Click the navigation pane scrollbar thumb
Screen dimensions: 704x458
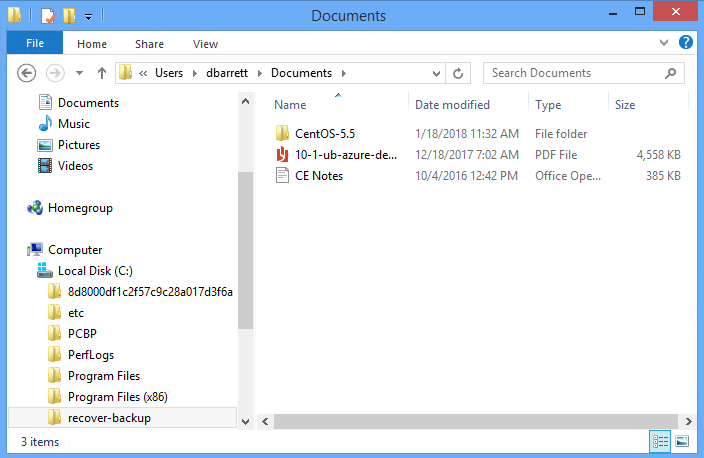click(x=246, y=251)
